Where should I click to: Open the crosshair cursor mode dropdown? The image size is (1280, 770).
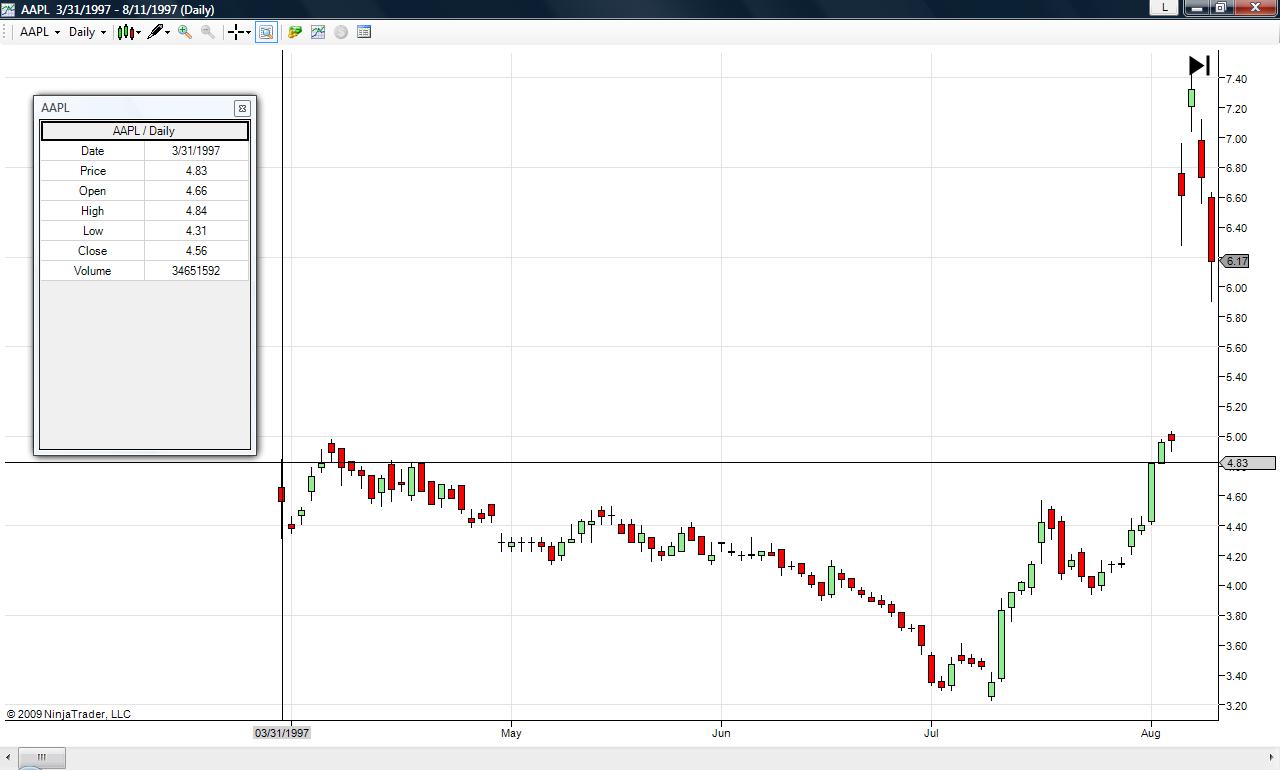239,32
